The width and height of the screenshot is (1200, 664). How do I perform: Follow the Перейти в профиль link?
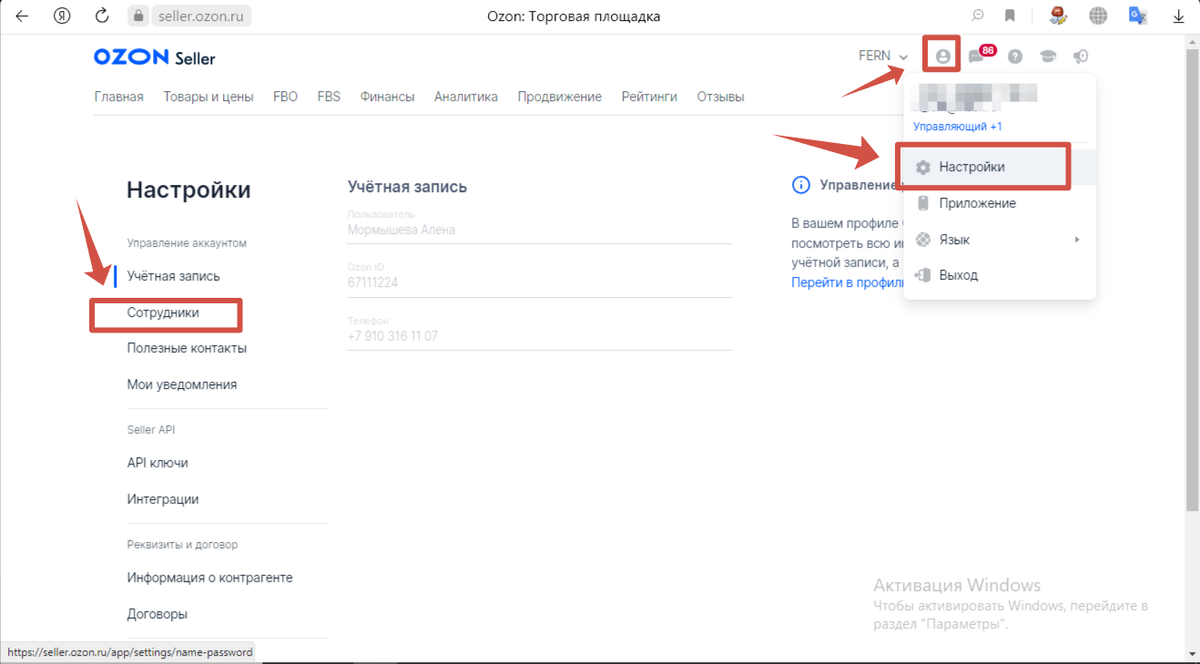click(847, 283)
